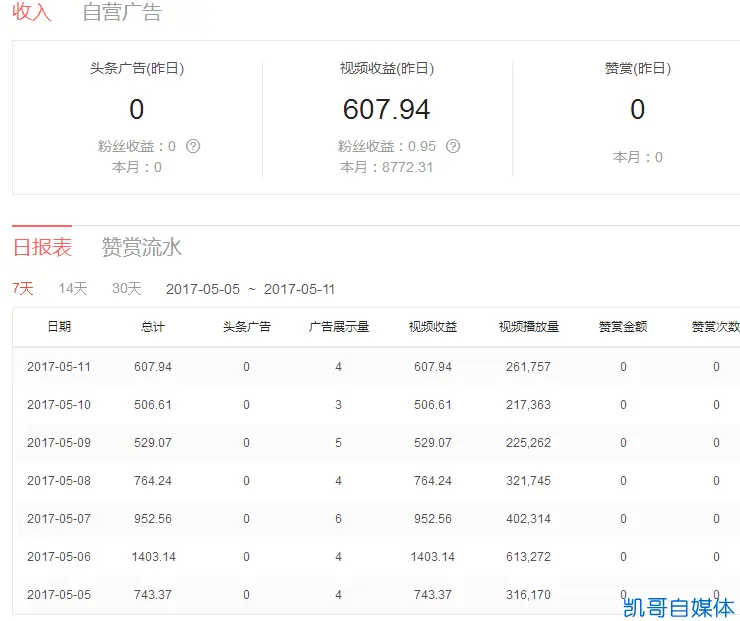This screenshot has width=740, height=621.
Task: Click the 广告展示量 column header
Action: pos(339,327)
